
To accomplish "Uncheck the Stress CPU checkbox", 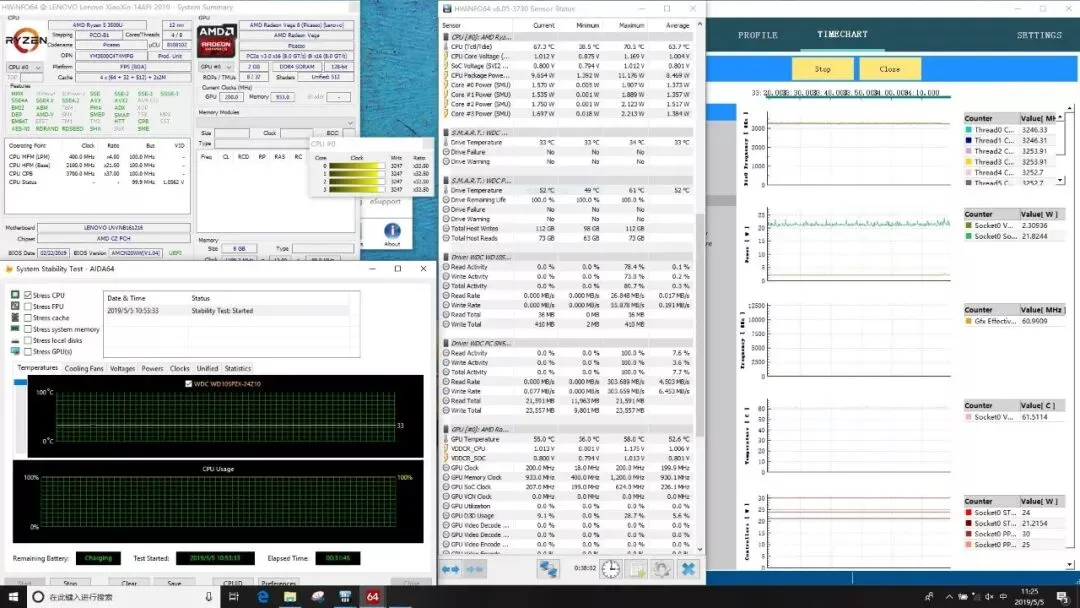I will pos(28,295).
